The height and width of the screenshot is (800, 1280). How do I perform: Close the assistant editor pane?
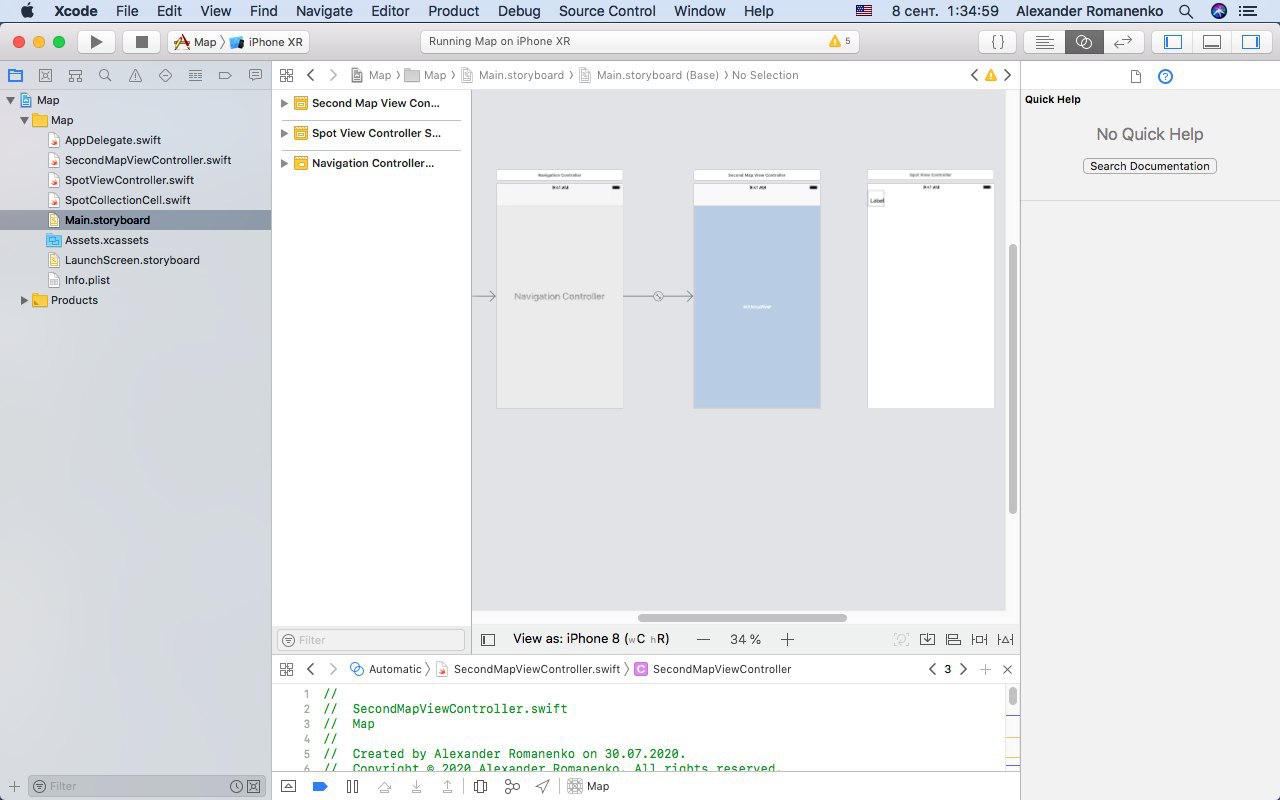[x=1007, y=669]
